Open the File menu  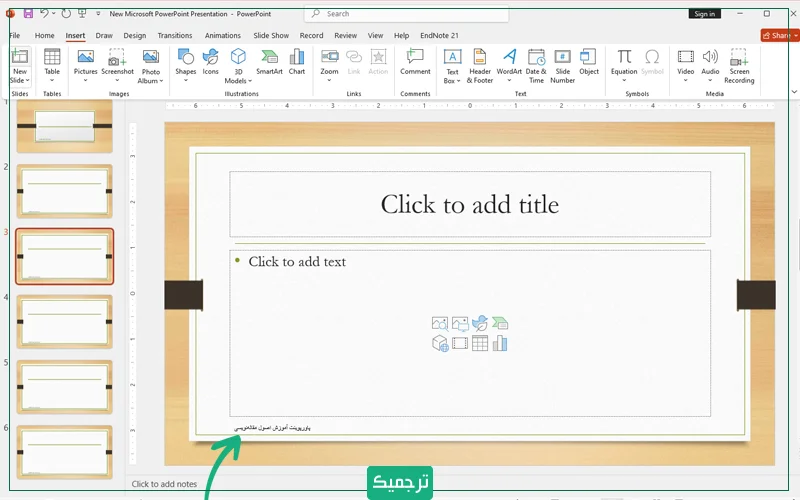click(15, 35)
